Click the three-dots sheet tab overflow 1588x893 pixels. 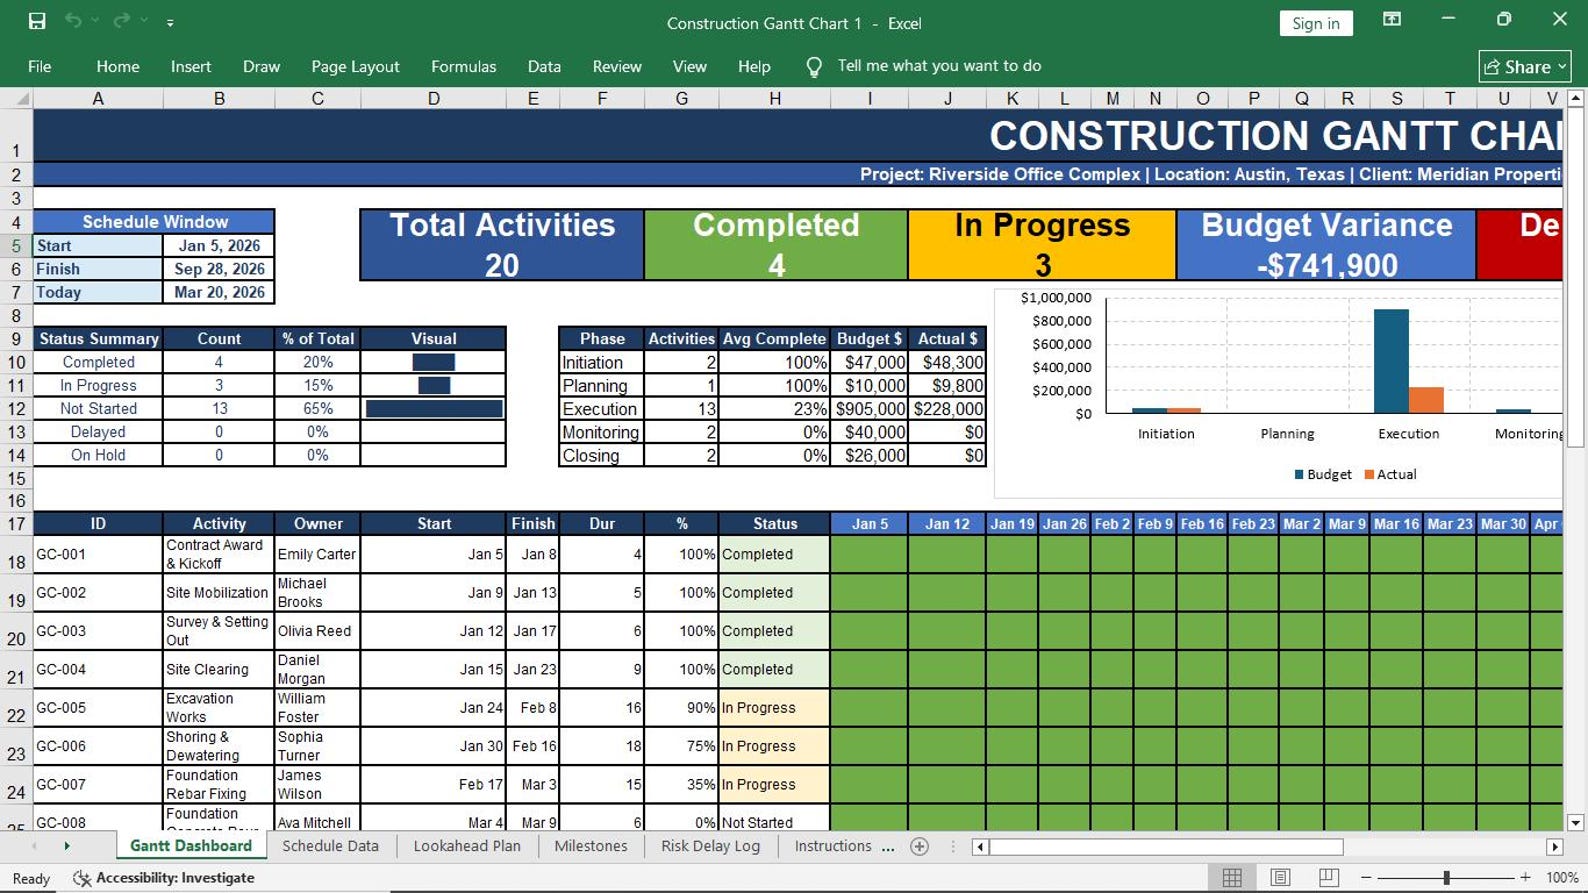pos(888,846)
